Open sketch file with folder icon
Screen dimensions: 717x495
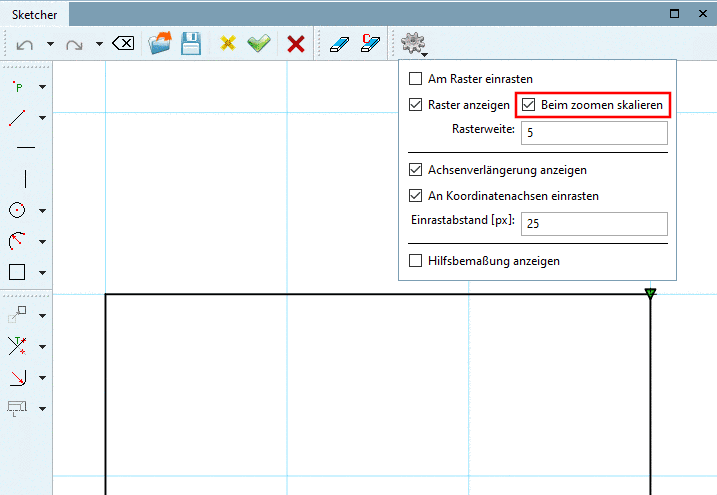(160, 43)
